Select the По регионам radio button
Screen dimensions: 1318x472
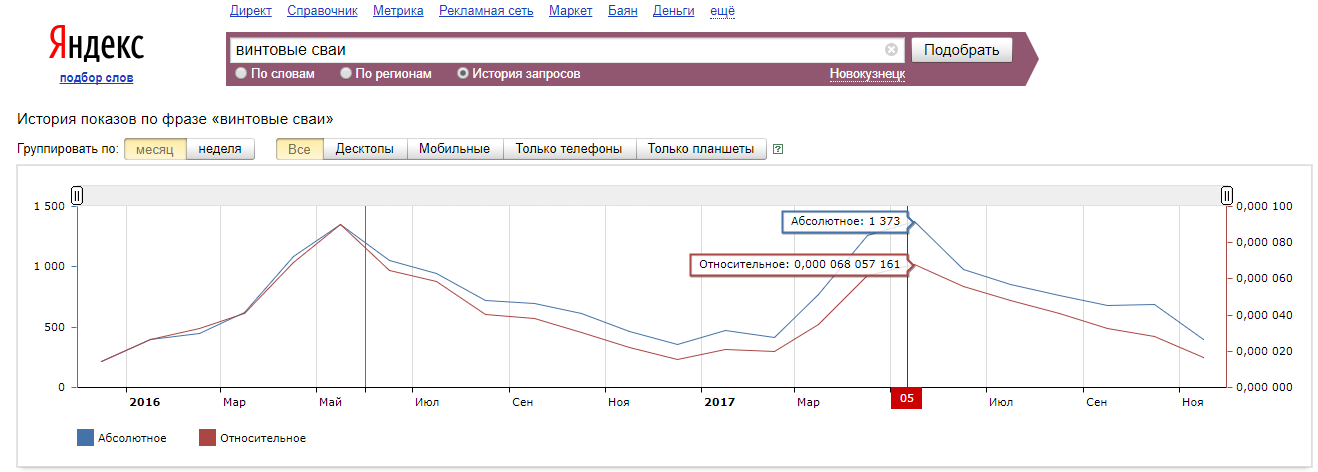346,73
